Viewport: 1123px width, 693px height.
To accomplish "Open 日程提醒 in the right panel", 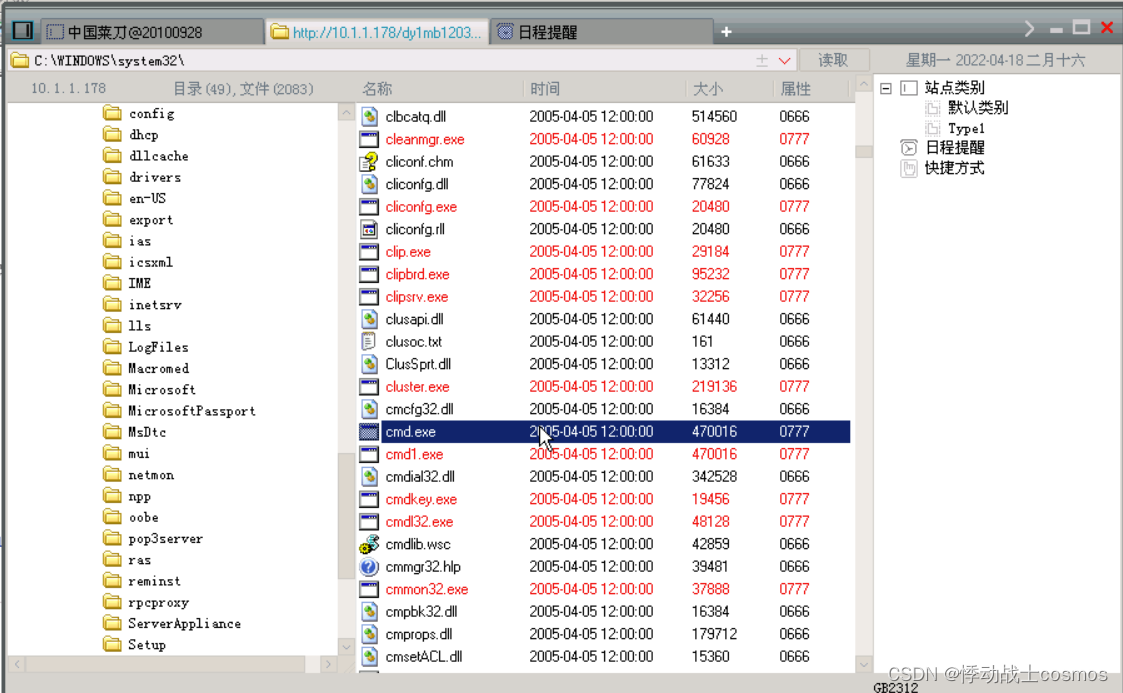I will (x=955, y=147).
